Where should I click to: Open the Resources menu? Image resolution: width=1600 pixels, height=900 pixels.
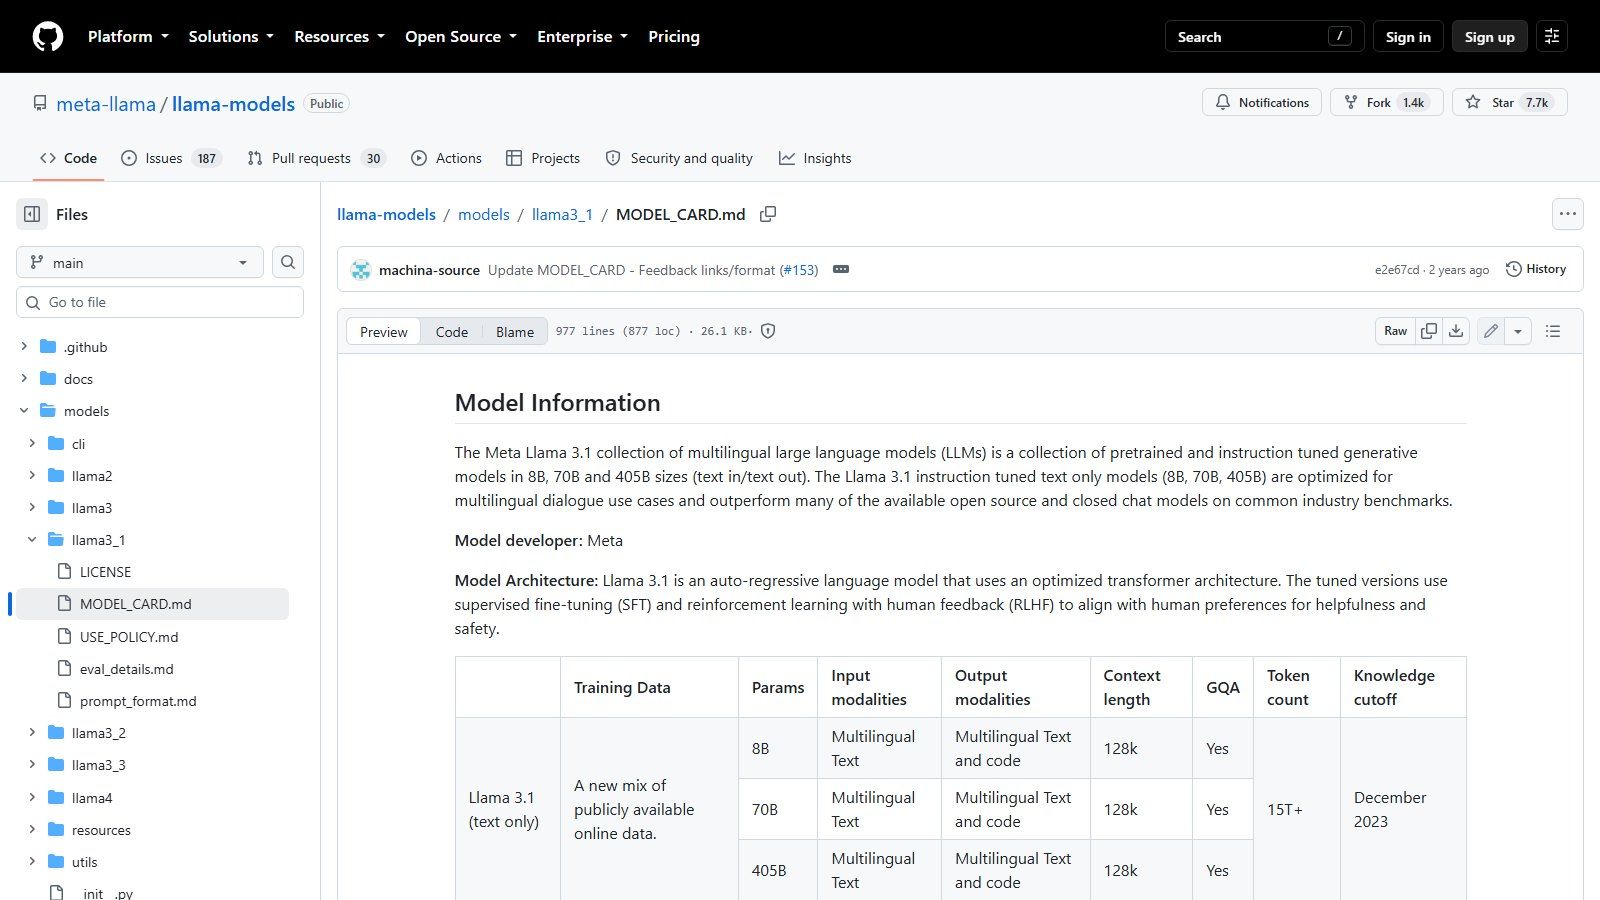pos(339,37)
